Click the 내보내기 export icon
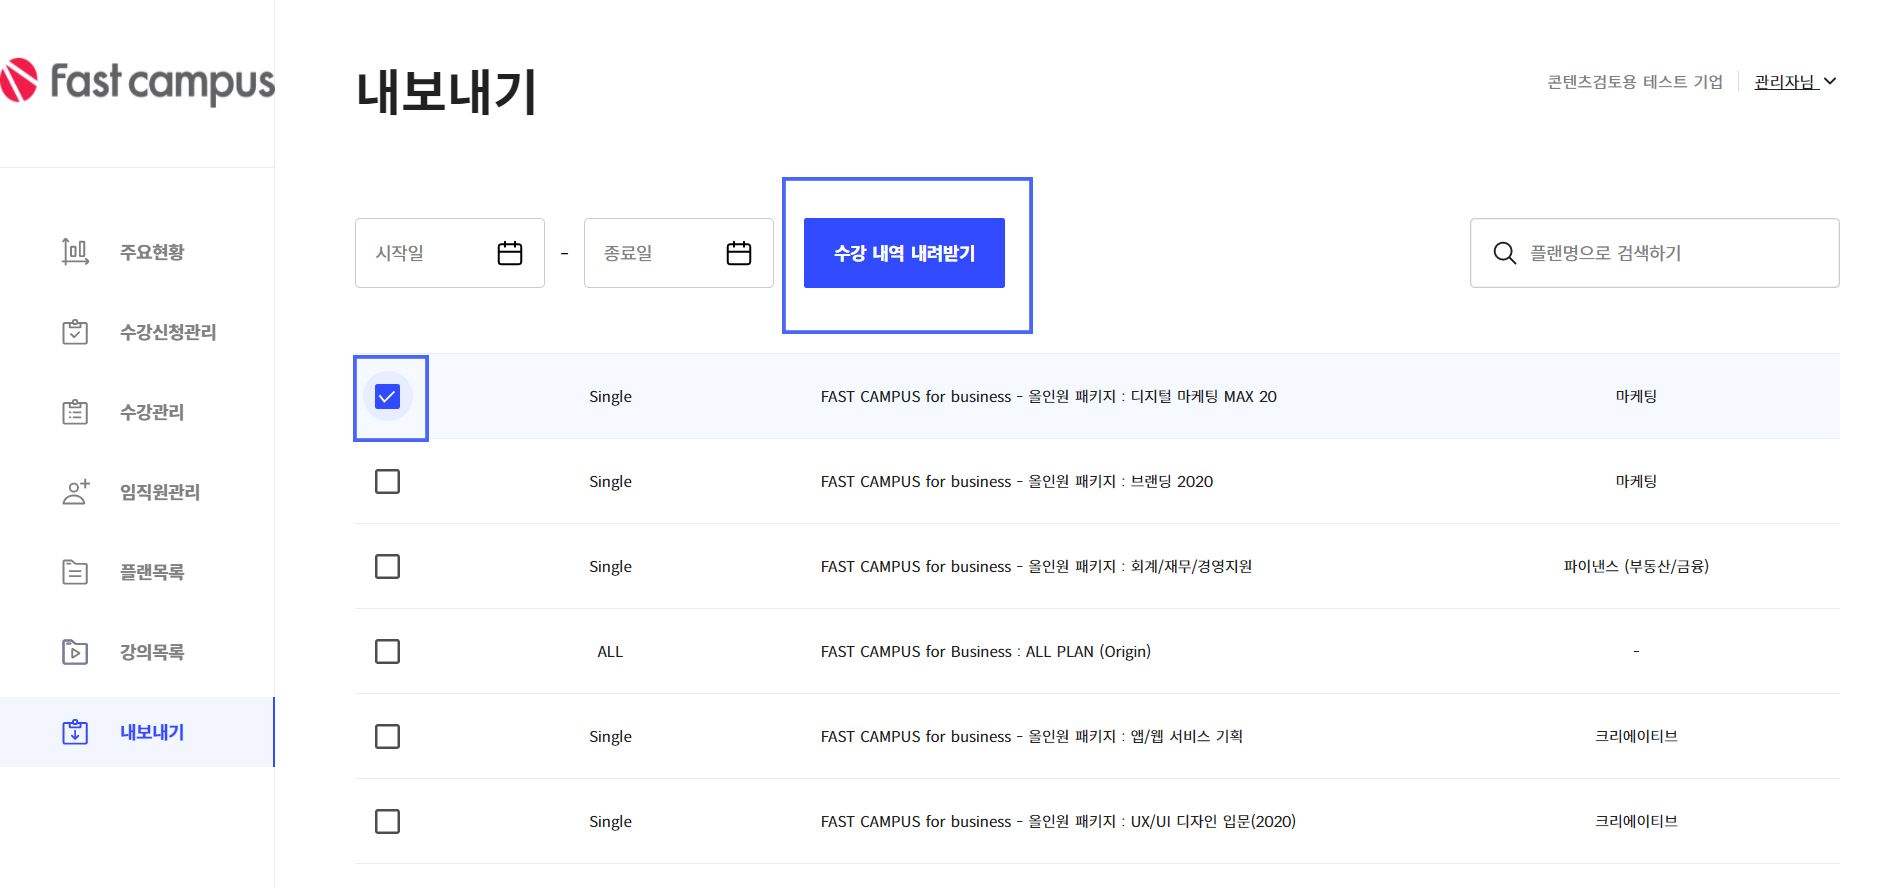This screenshot has height=888, width=1878. coord(75,732)
